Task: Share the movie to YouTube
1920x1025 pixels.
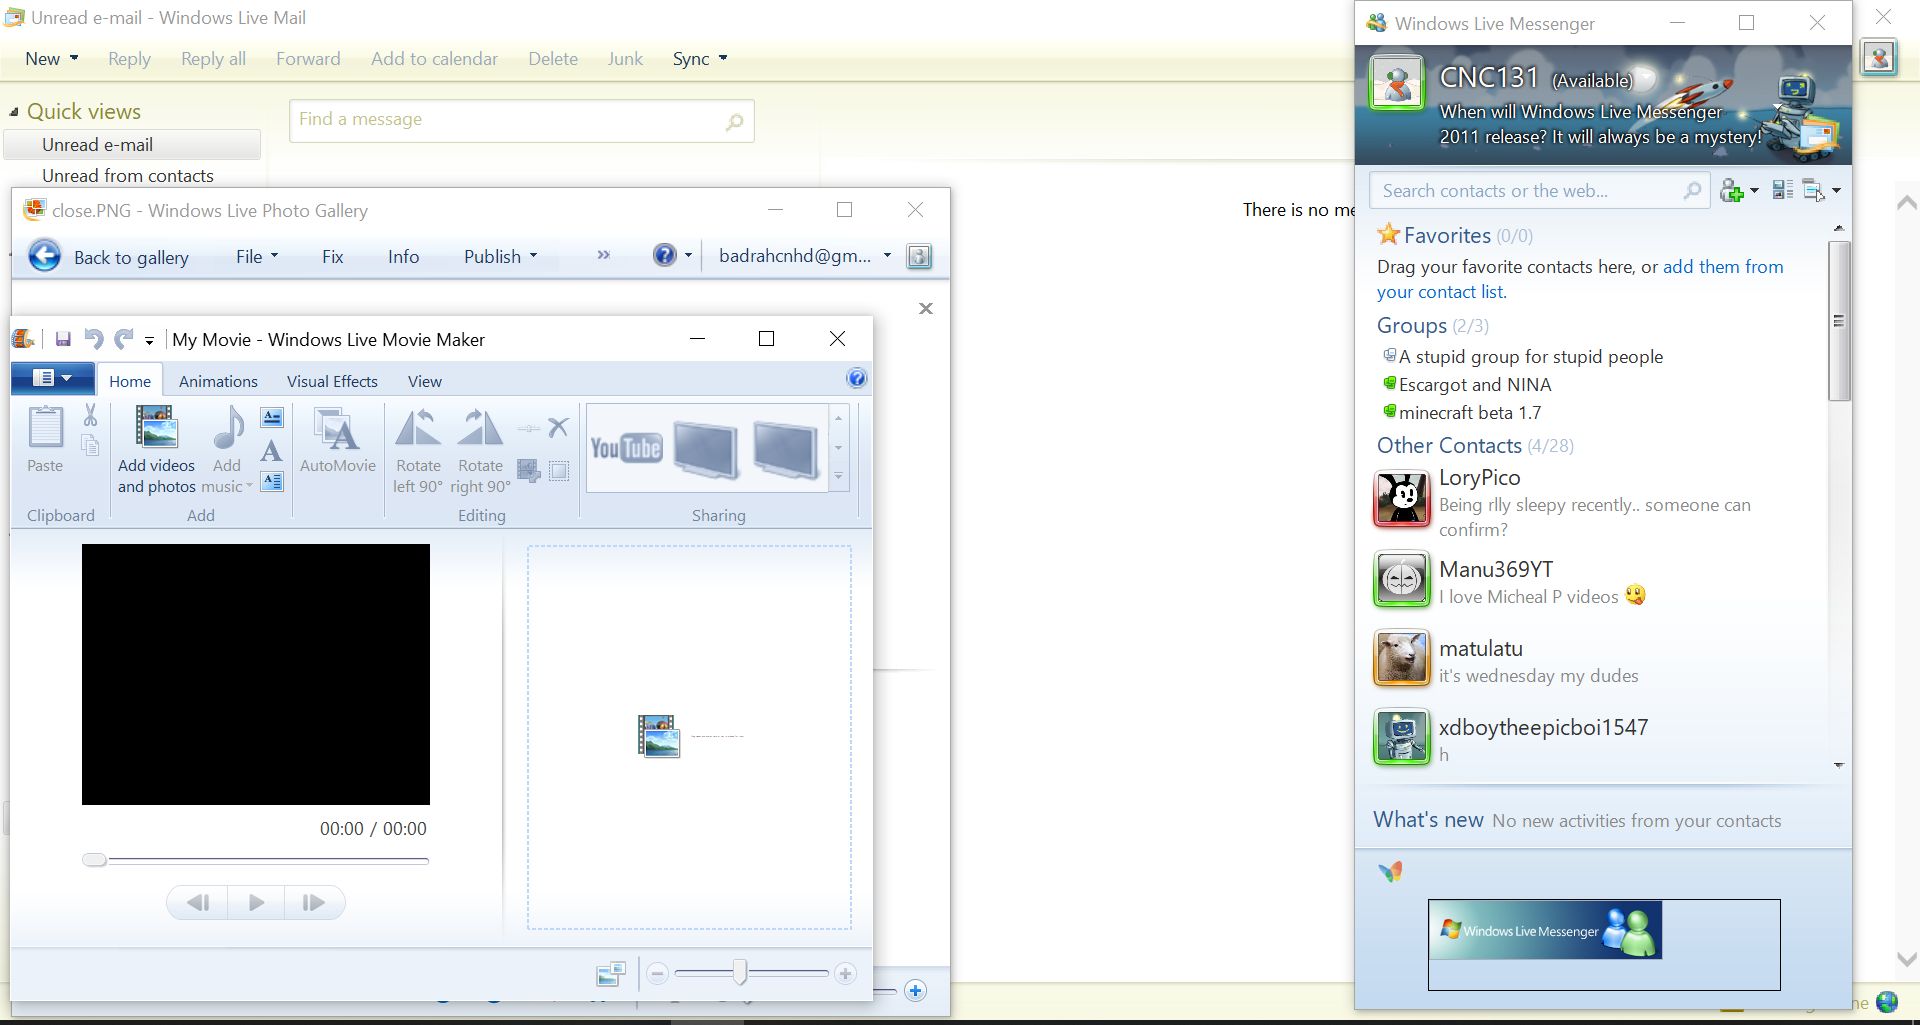Action: (625, 449)
